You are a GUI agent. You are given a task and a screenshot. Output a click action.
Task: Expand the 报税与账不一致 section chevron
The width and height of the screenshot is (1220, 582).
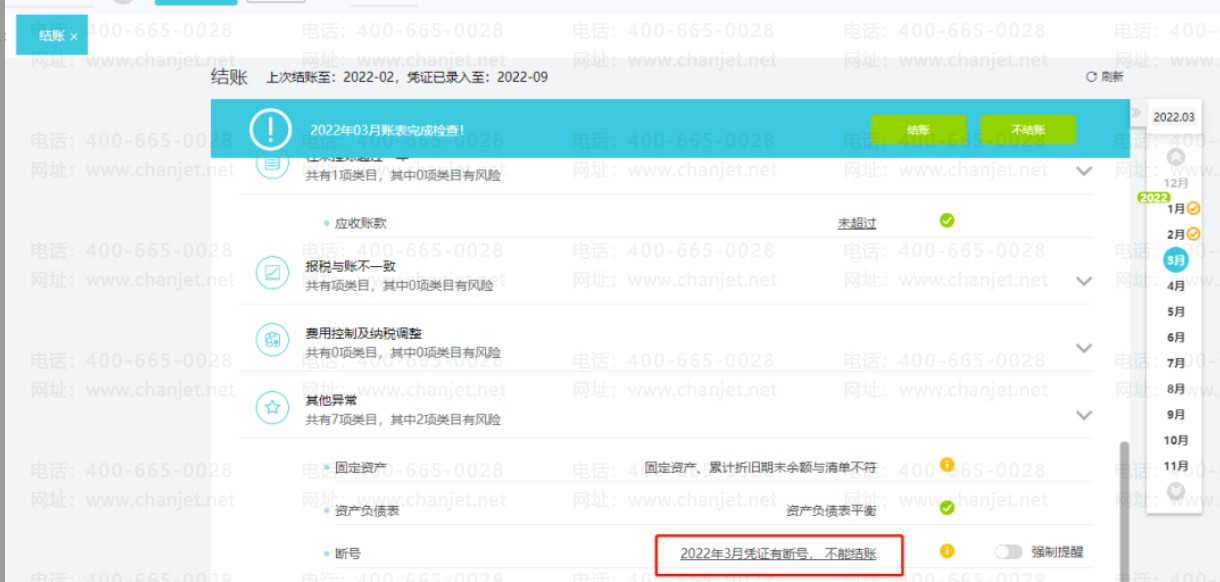(x=1084, y=281)
